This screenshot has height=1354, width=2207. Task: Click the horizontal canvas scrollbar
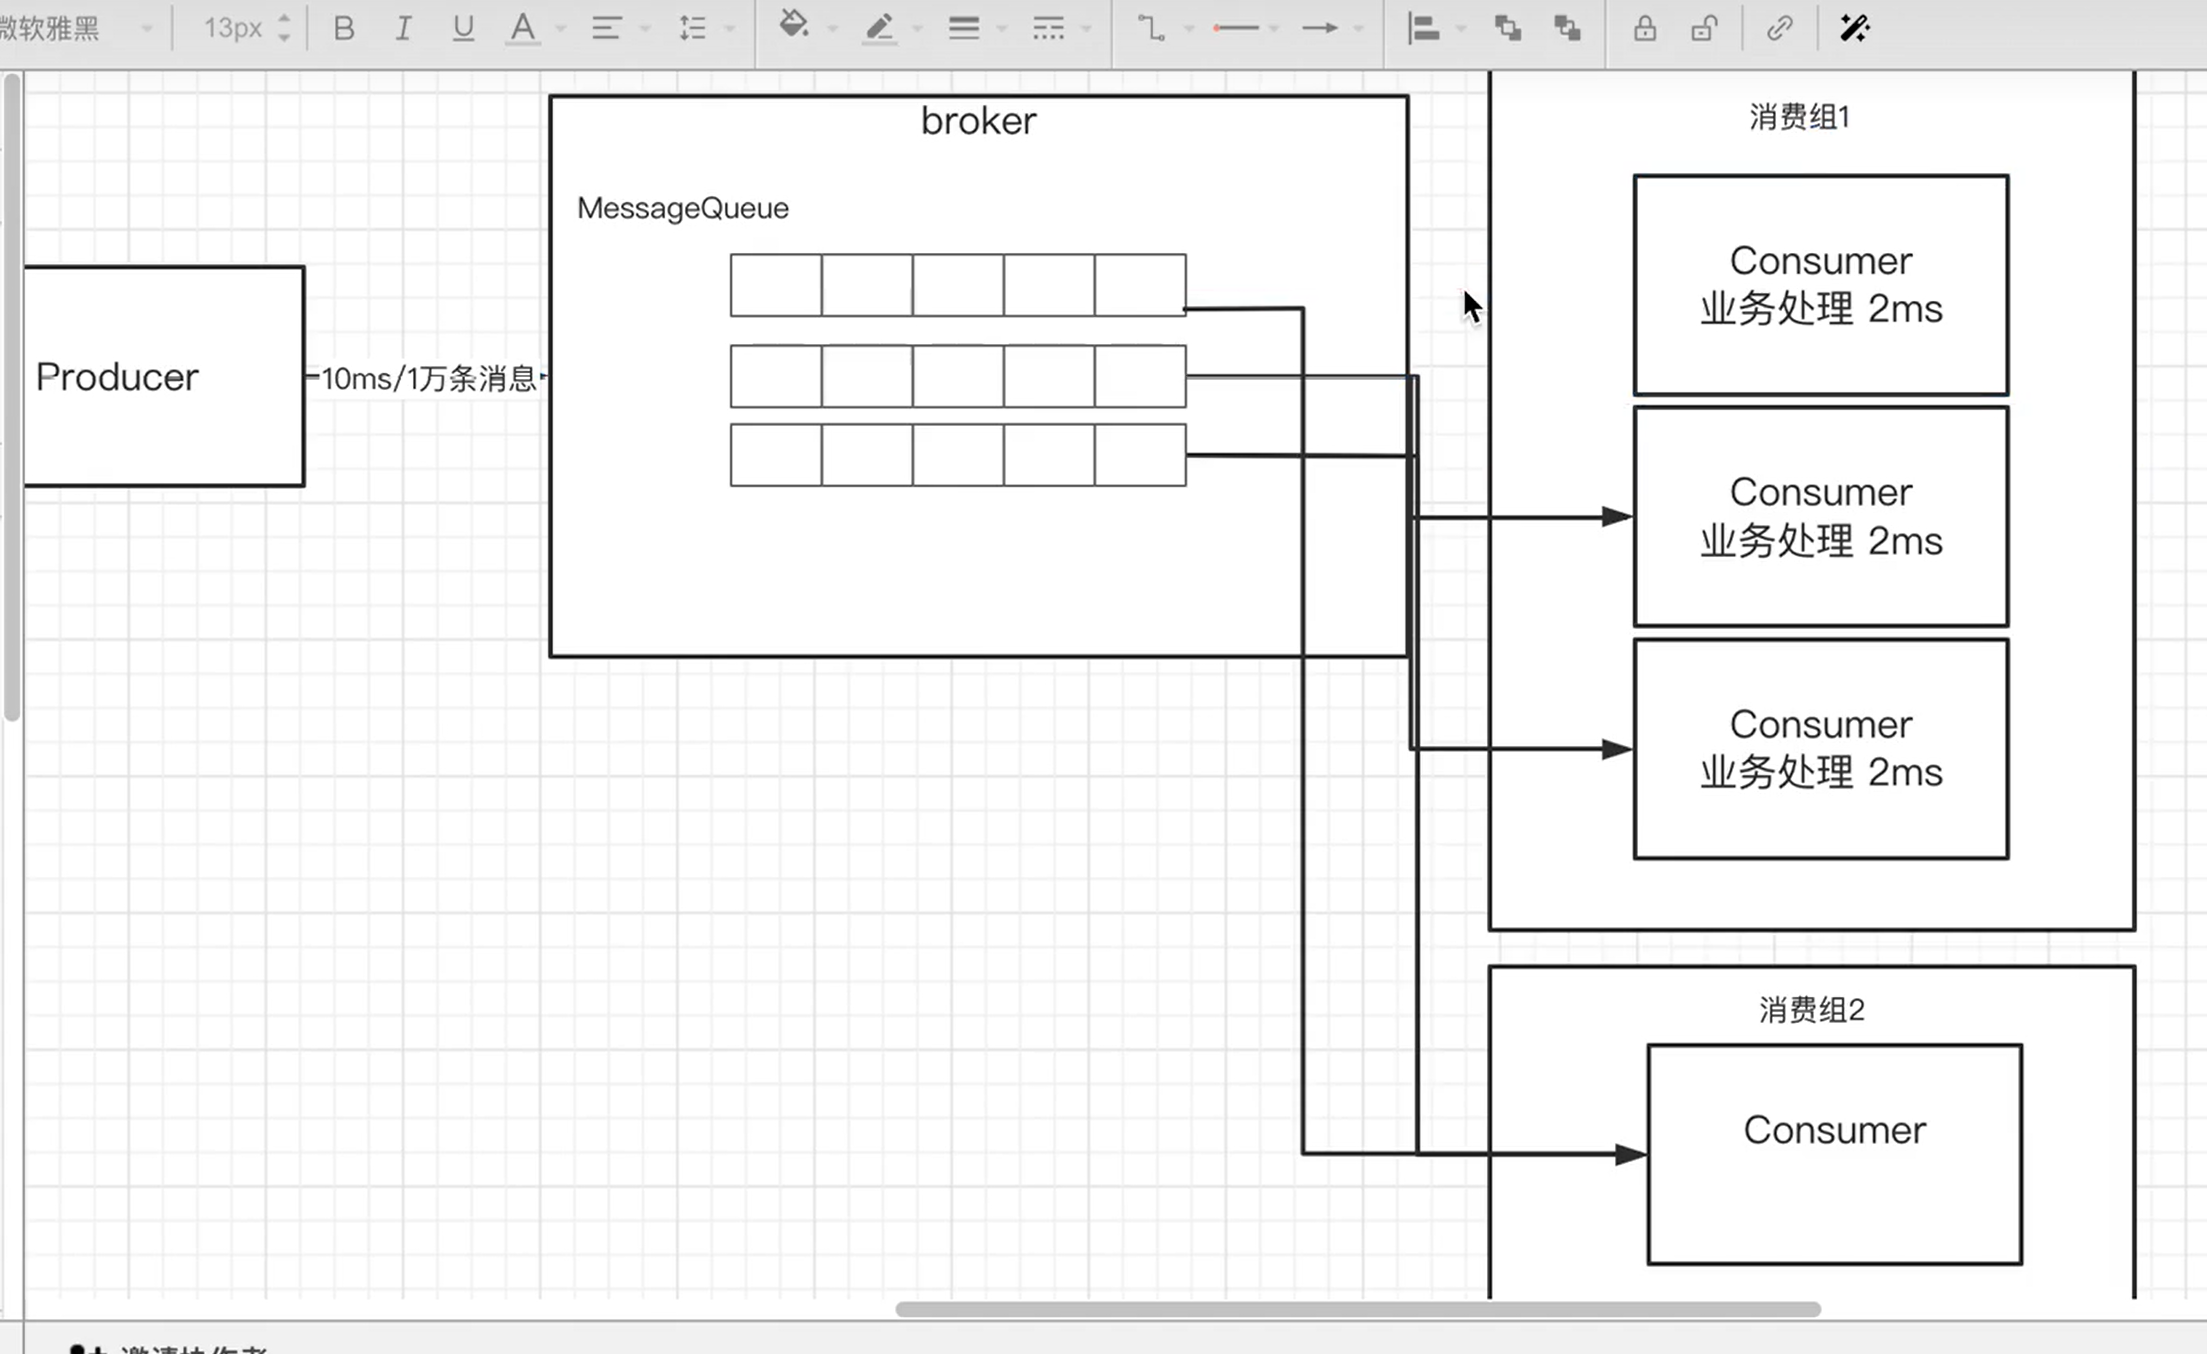tap(1357, 1309)
